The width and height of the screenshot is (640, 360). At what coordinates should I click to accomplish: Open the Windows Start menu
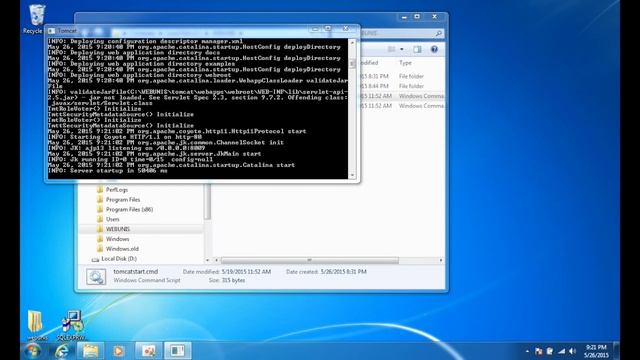(32, 351)
